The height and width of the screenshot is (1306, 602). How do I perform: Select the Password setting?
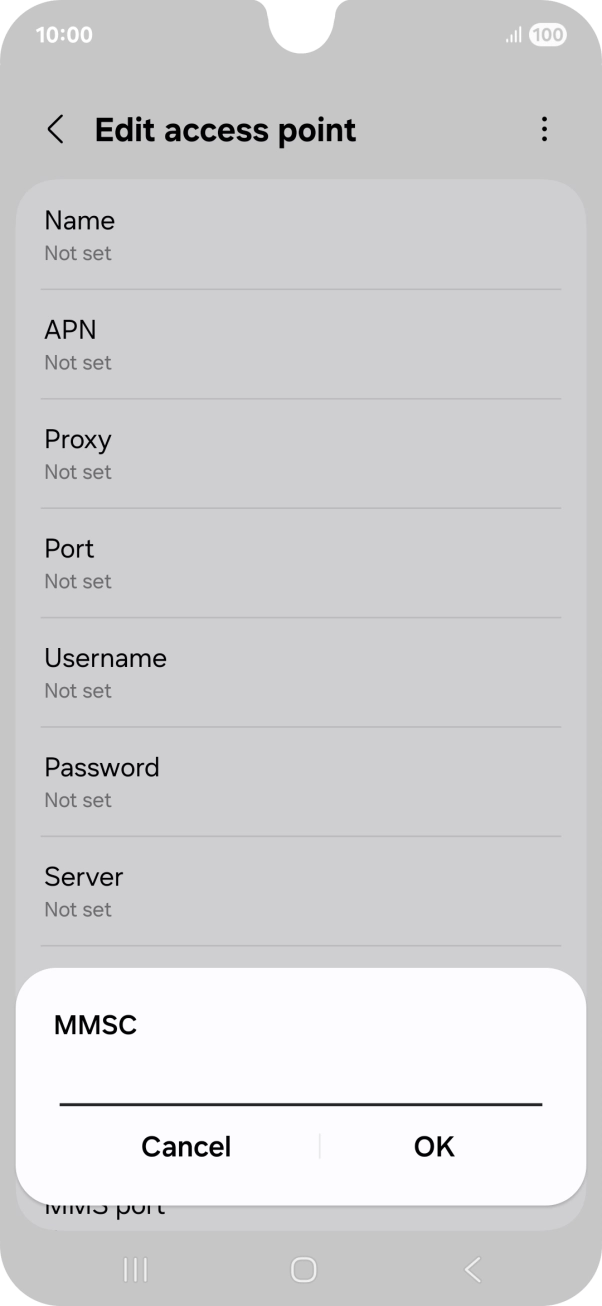(x=300, y=780)
